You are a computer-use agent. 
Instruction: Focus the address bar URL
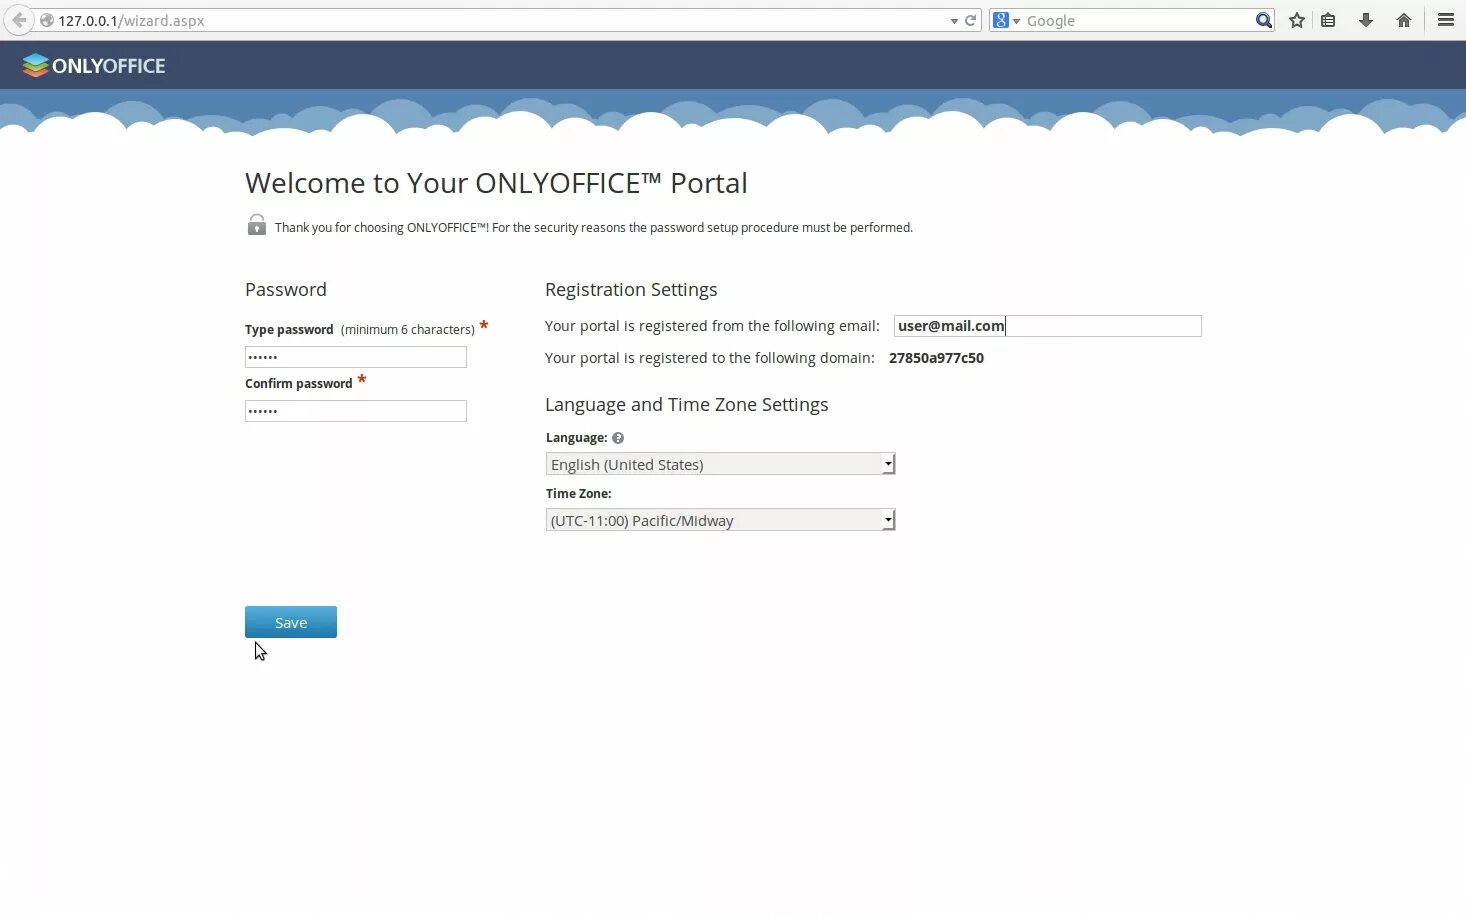(x=500, y=20)
